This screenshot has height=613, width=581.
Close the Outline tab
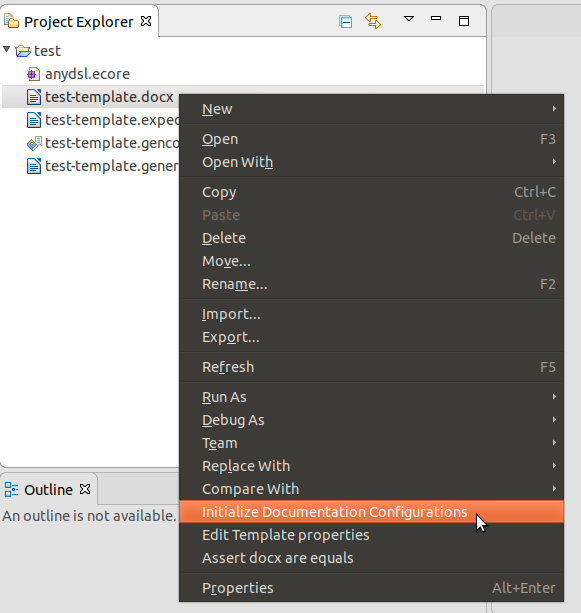click(85, 489)
